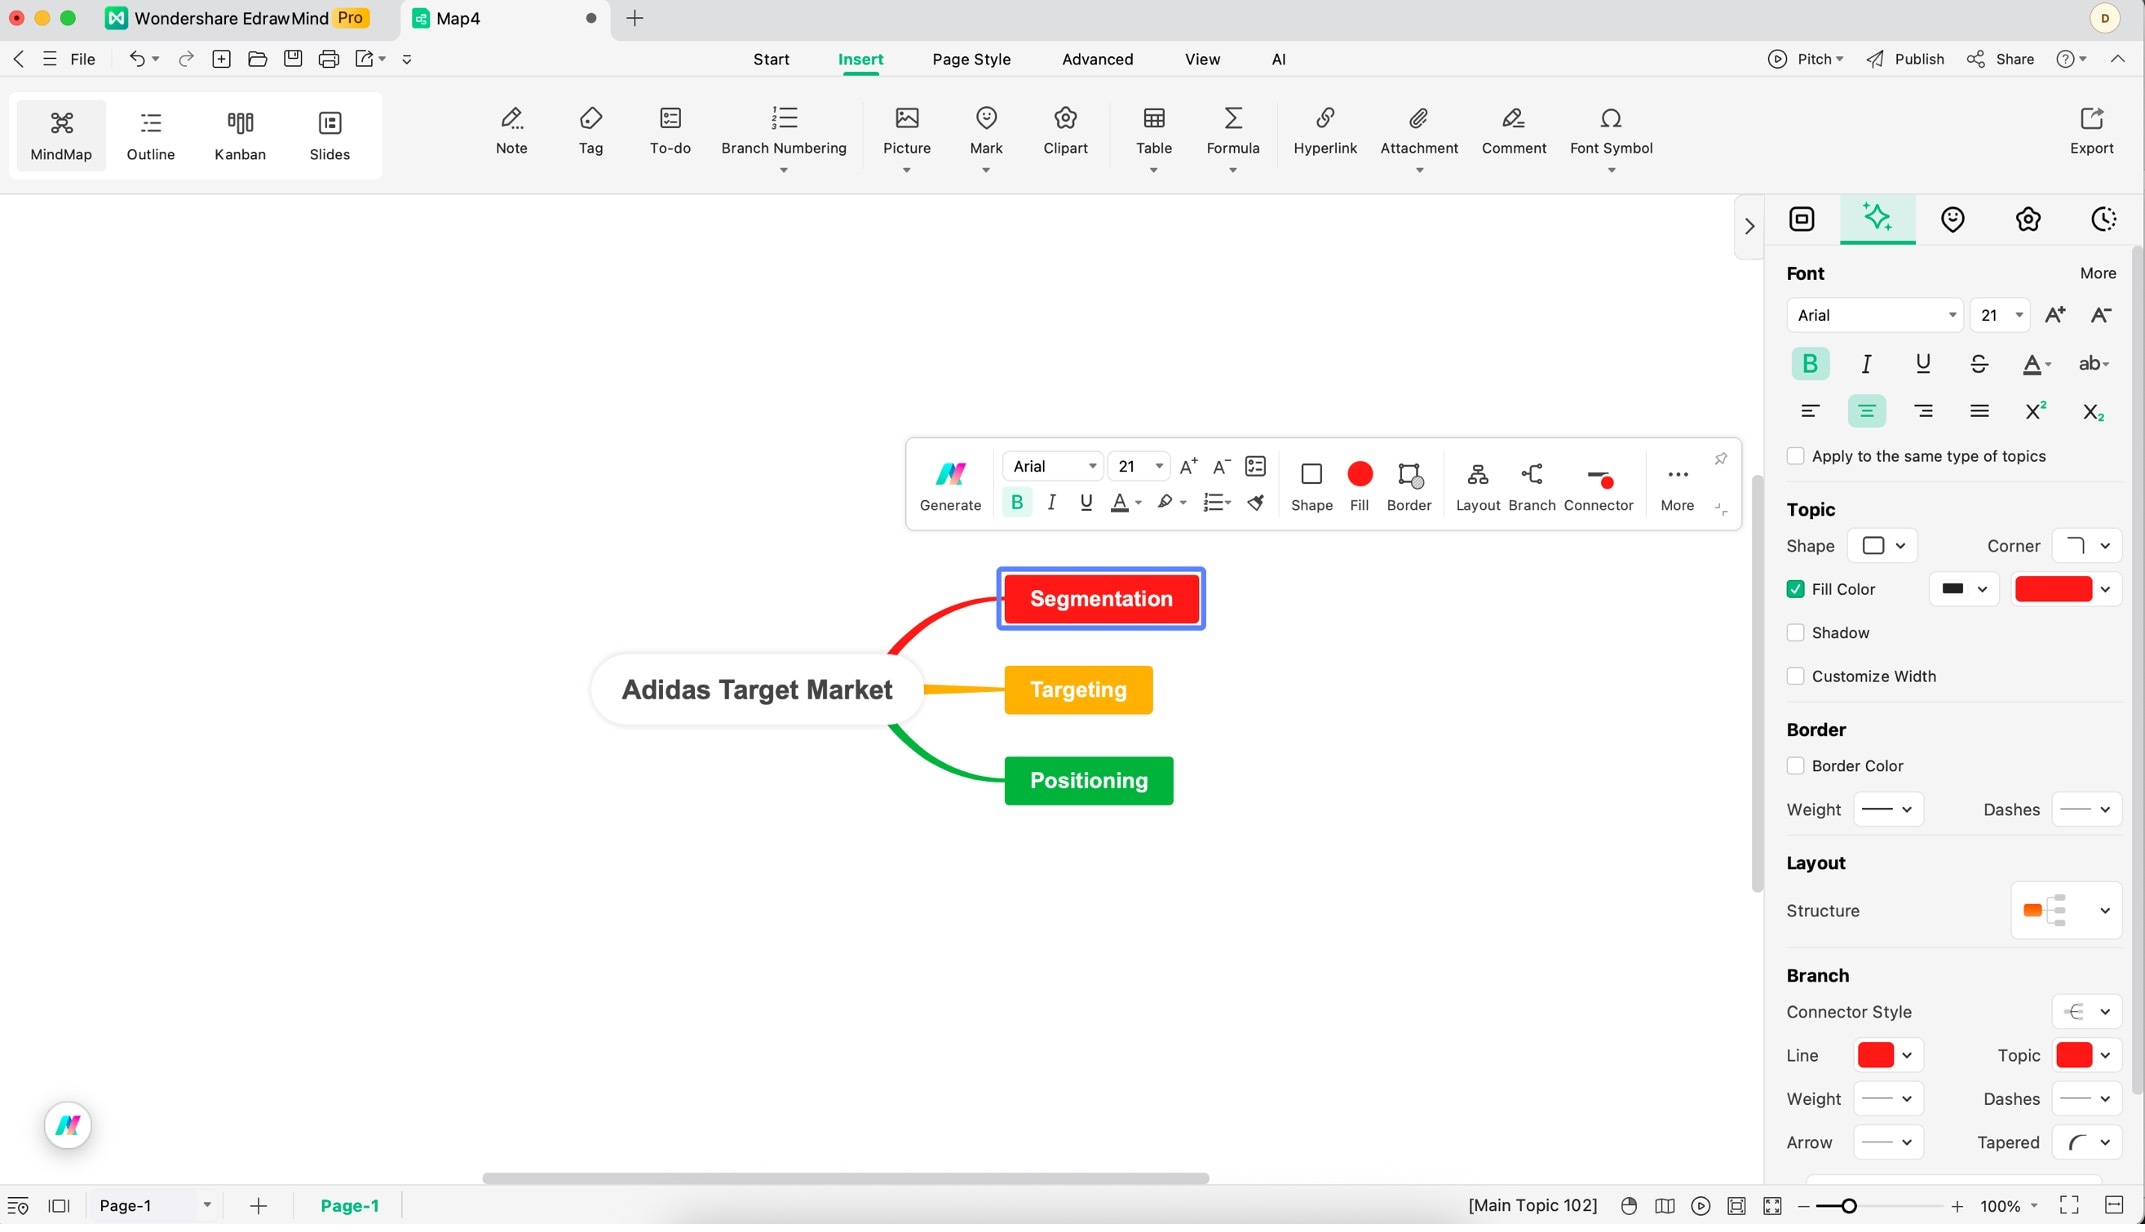The height and width of the screenshot is (1232, 2145).
Task: Open the Tapered dropdown
Action: (2086, 1143)
